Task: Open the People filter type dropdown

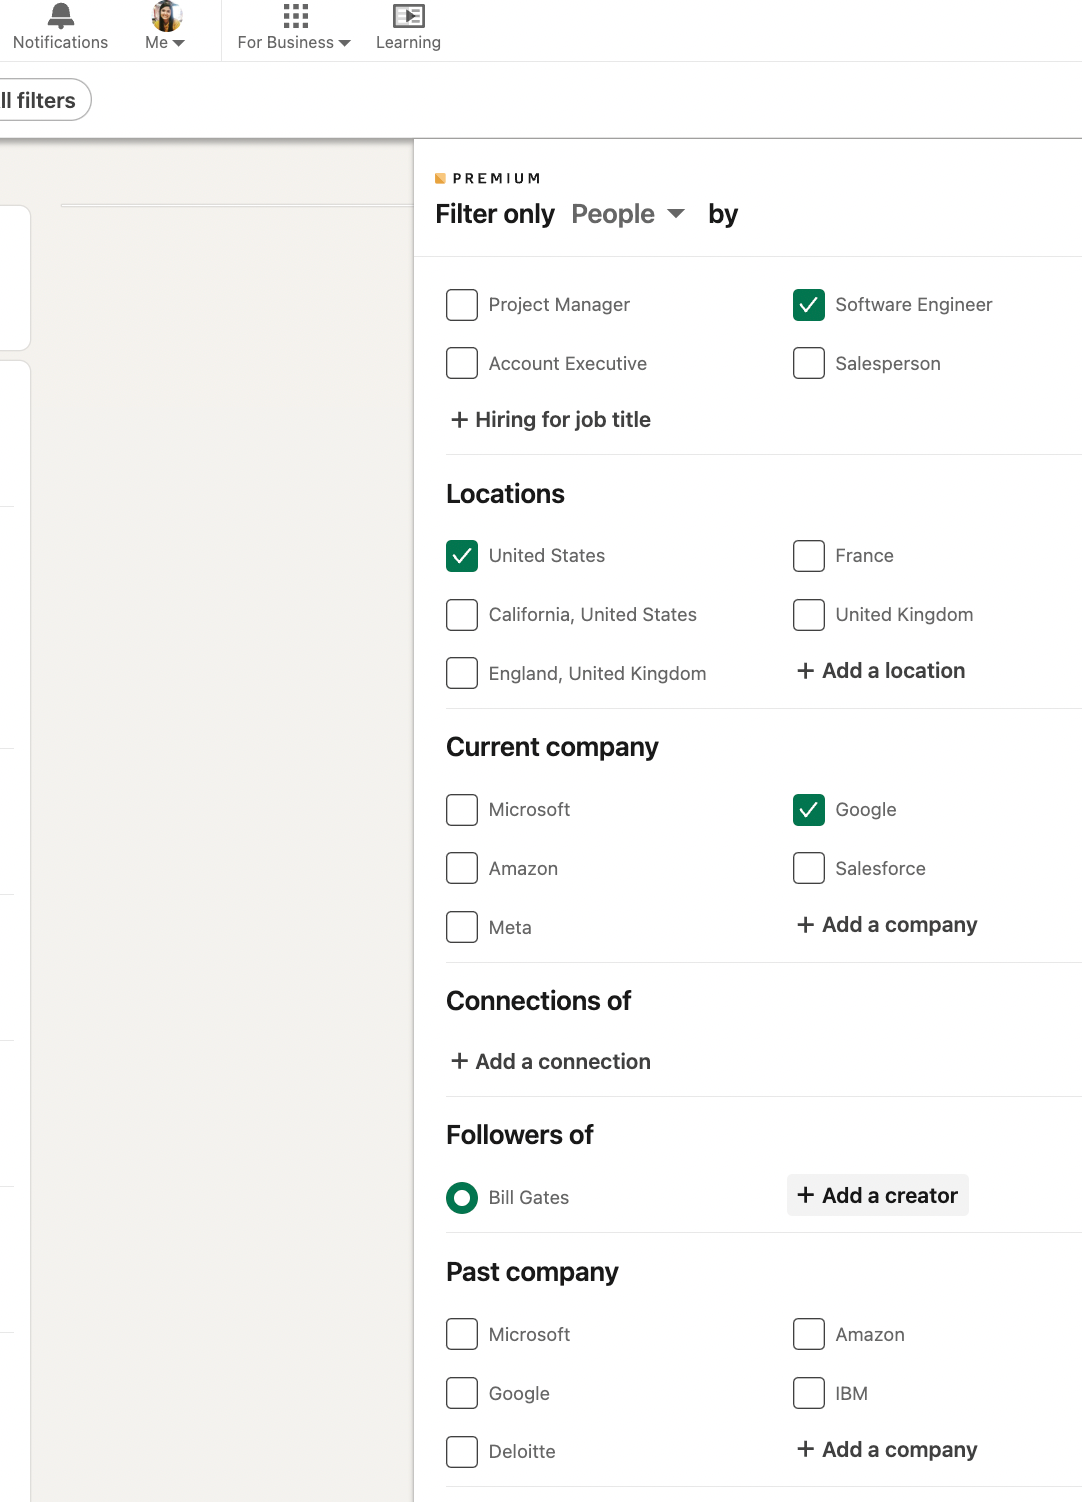Action: click(628, 214)
